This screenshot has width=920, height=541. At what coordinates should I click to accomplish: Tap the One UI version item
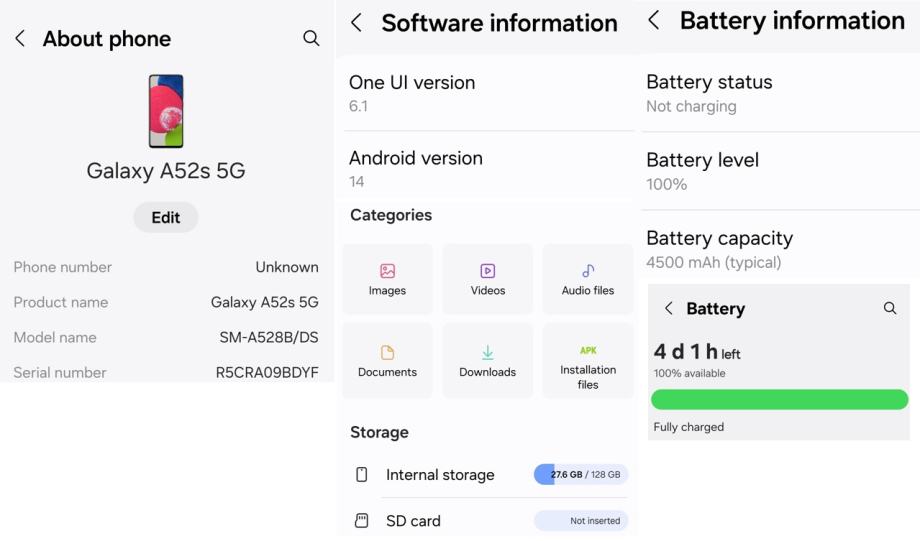click(488, 93)
